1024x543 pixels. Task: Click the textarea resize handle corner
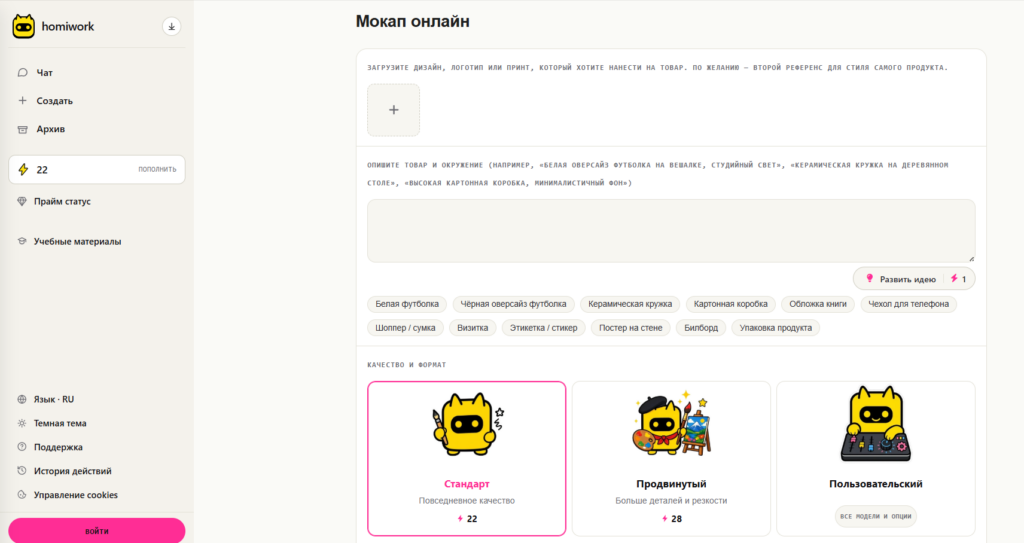(972, 259)
